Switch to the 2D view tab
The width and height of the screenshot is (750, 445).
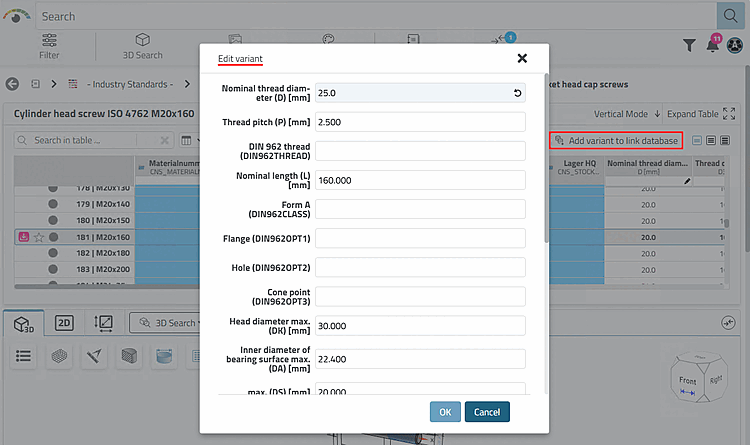pos(64,323)
